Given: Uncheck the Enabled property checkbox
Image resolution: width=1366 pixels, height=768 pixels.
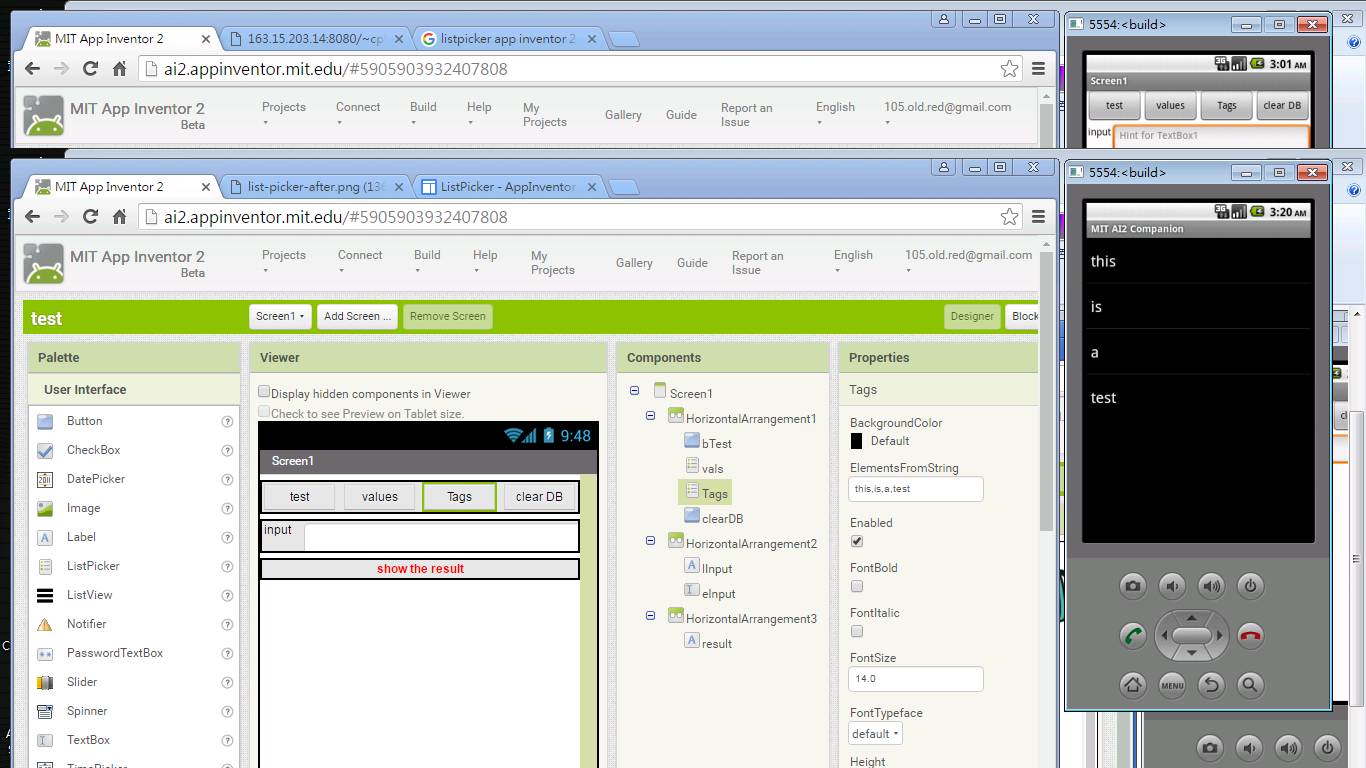Looking at the screenshot, I should click(x=856, y=541).
